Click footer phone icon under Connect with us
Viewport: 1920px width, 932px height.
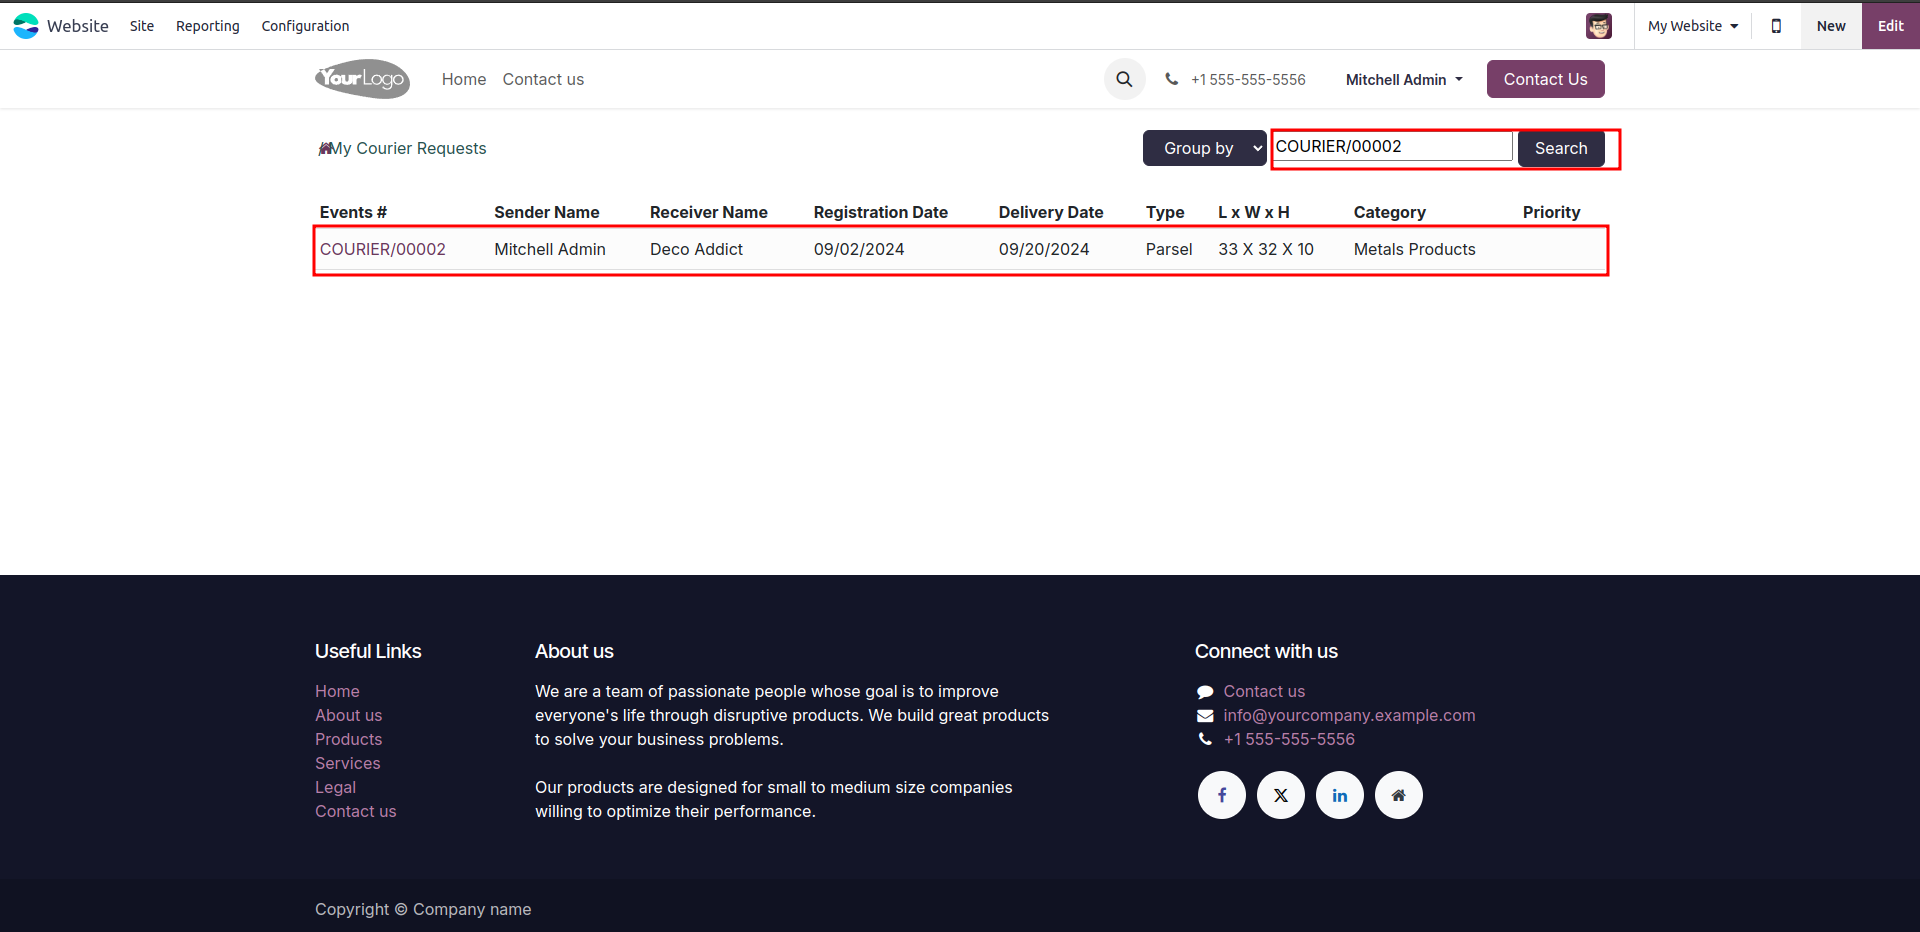[x=1205, y=740]
